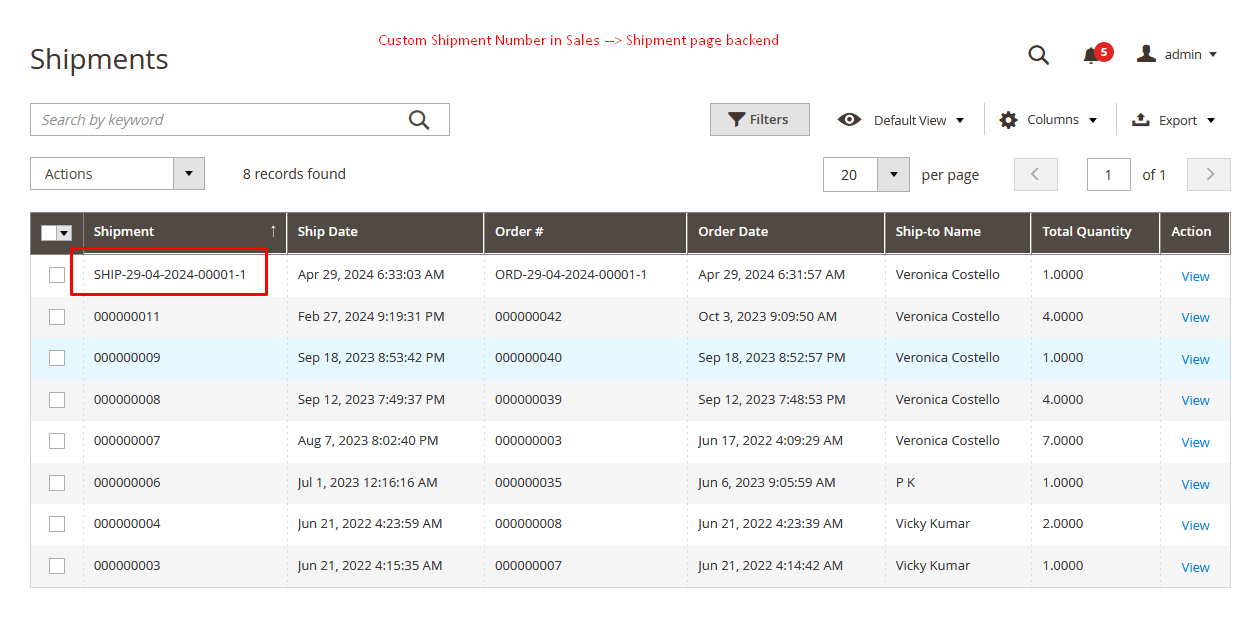Open the notifications bell icon
The image size is (1248, 619).
pos(1091,56)
